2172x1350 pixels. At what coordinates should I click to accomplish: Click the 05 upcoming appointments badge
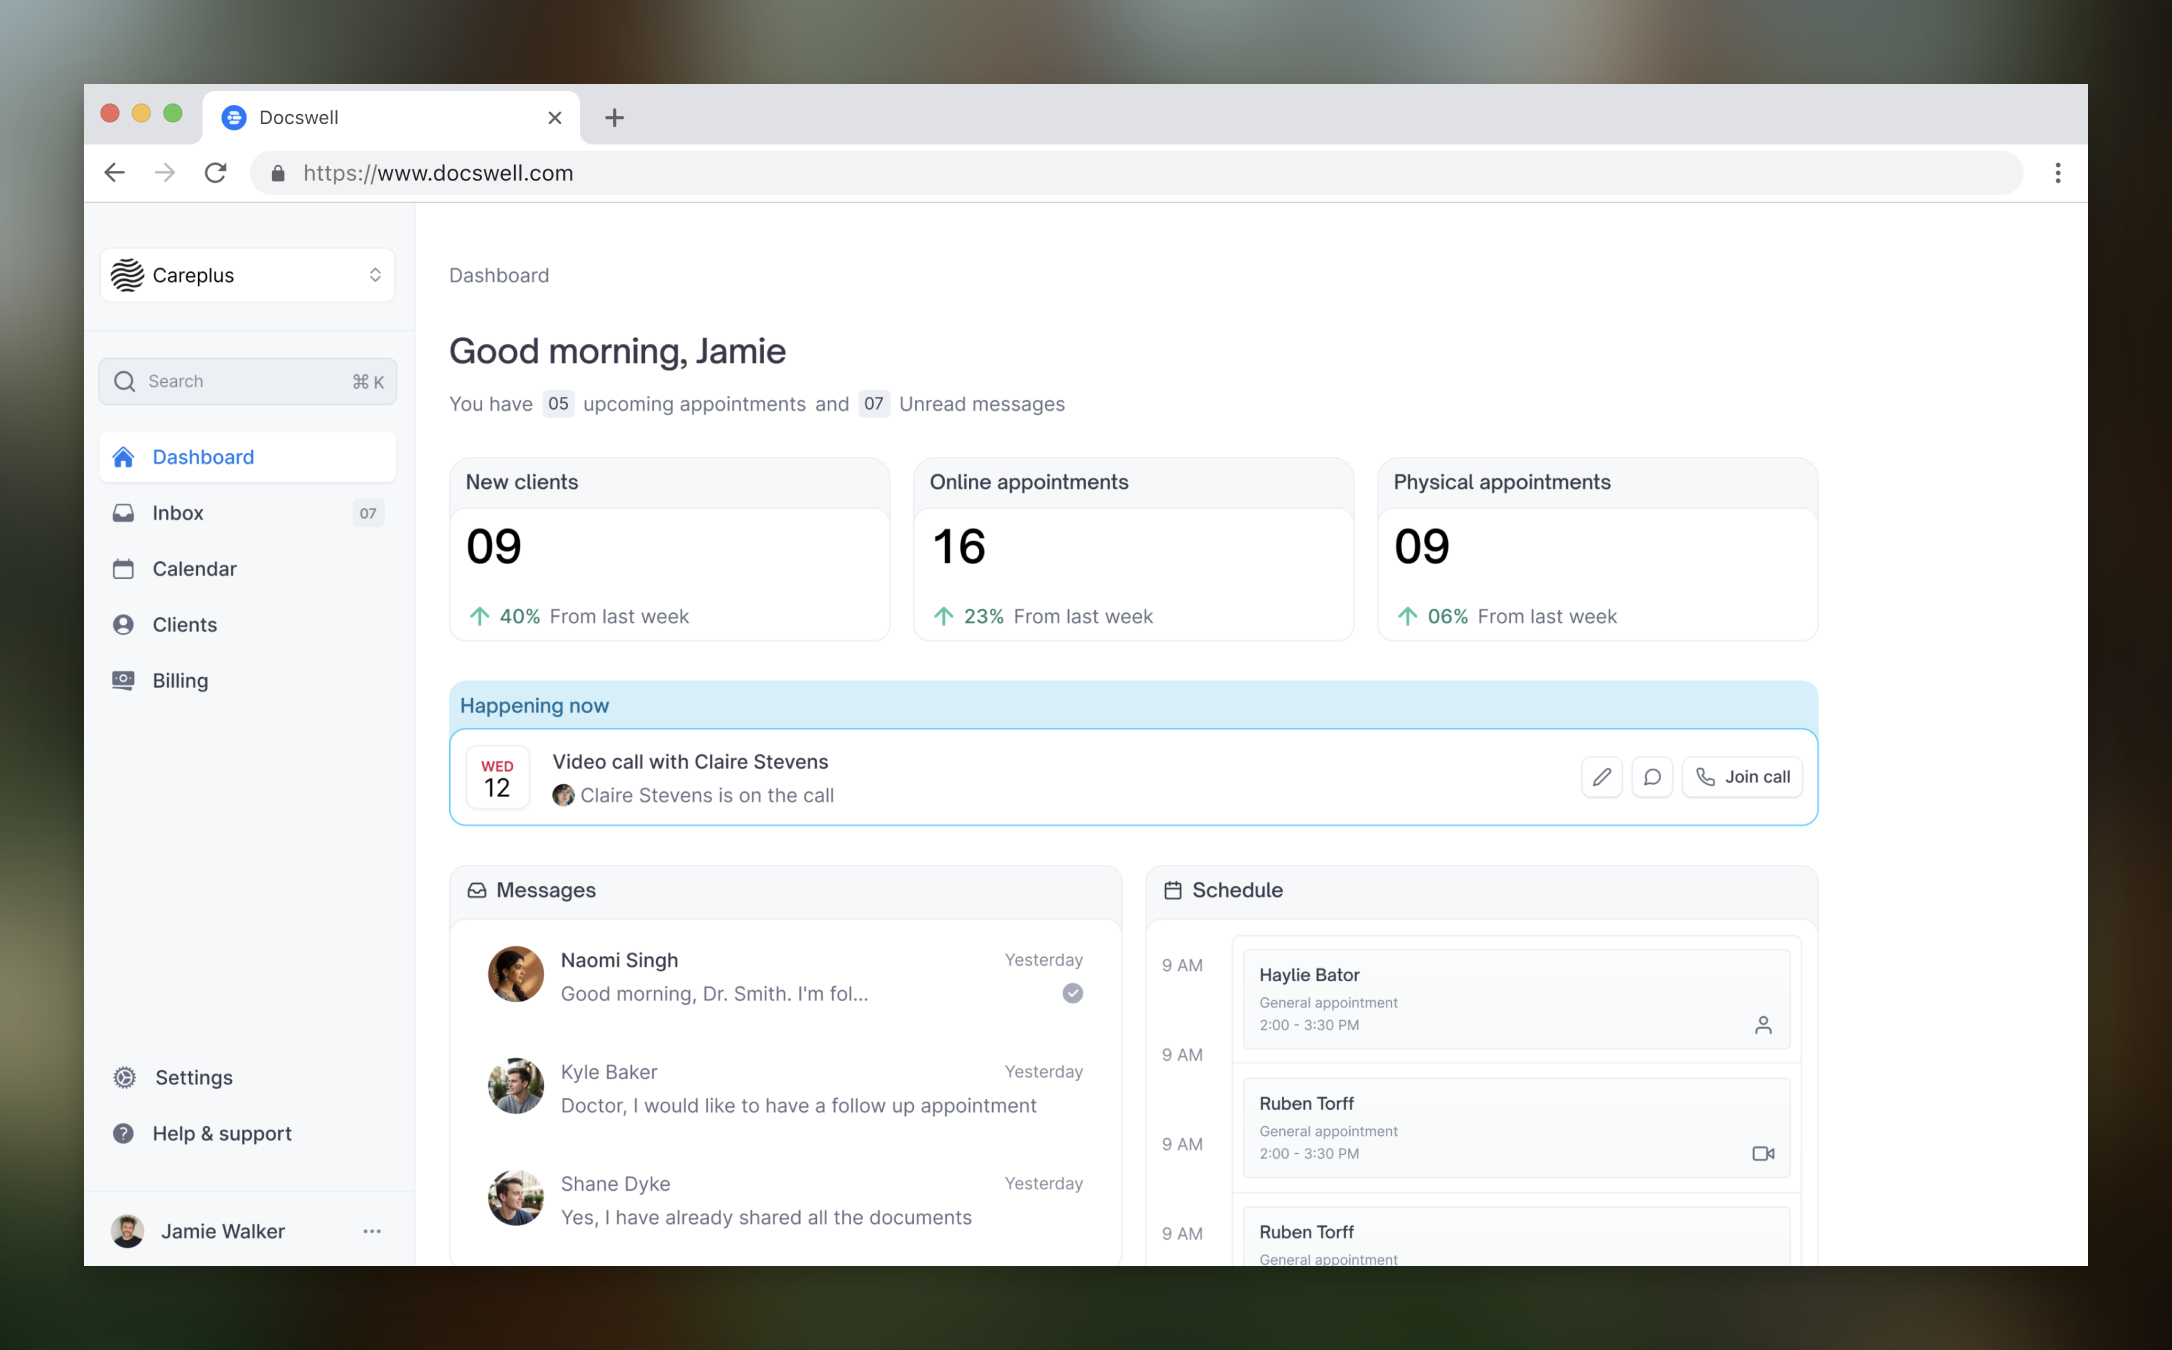point(558,404)
